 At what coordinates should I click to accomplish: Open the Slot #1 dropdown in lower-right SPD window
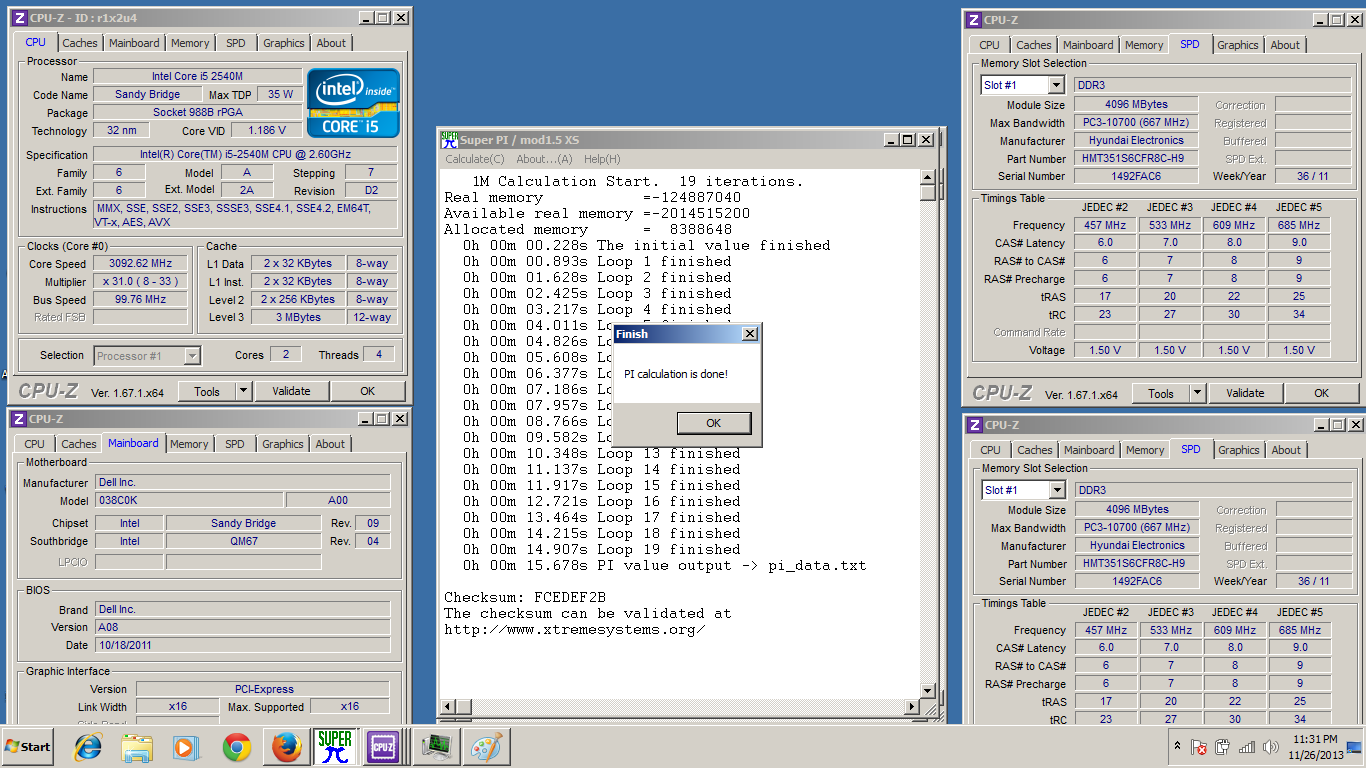click(x=1057, y=490)
